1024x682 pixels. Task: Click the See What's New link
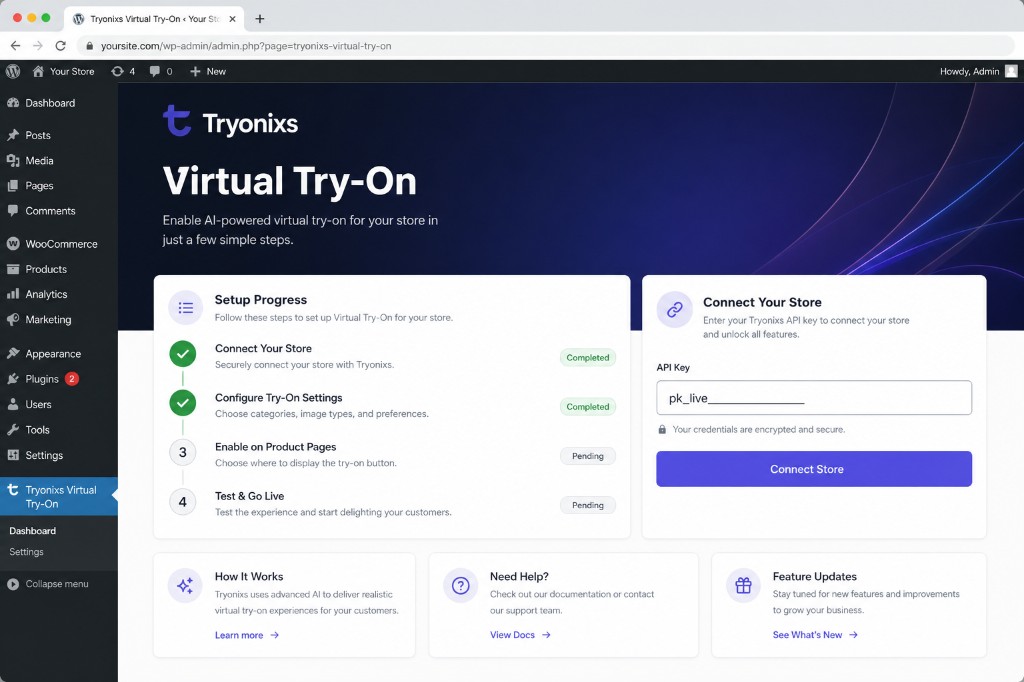(815, 635)
